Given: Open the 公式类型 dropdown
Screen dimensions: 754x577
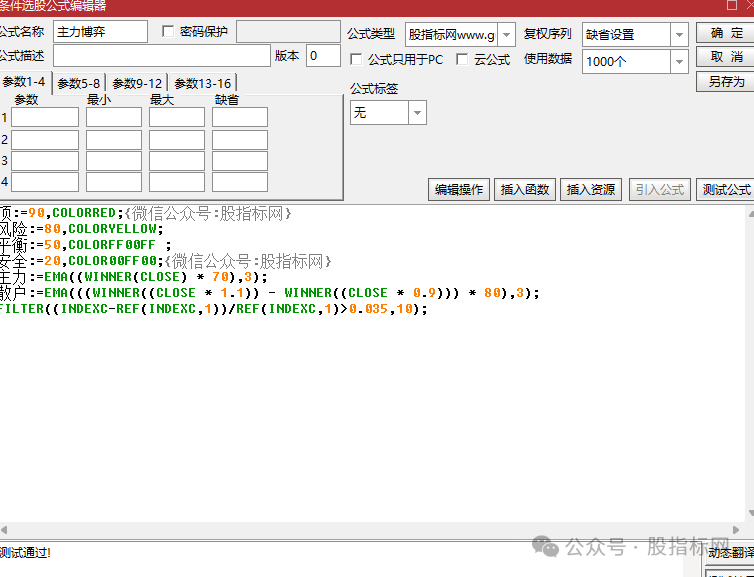Looking at the screenshot, I should [506, 35].
